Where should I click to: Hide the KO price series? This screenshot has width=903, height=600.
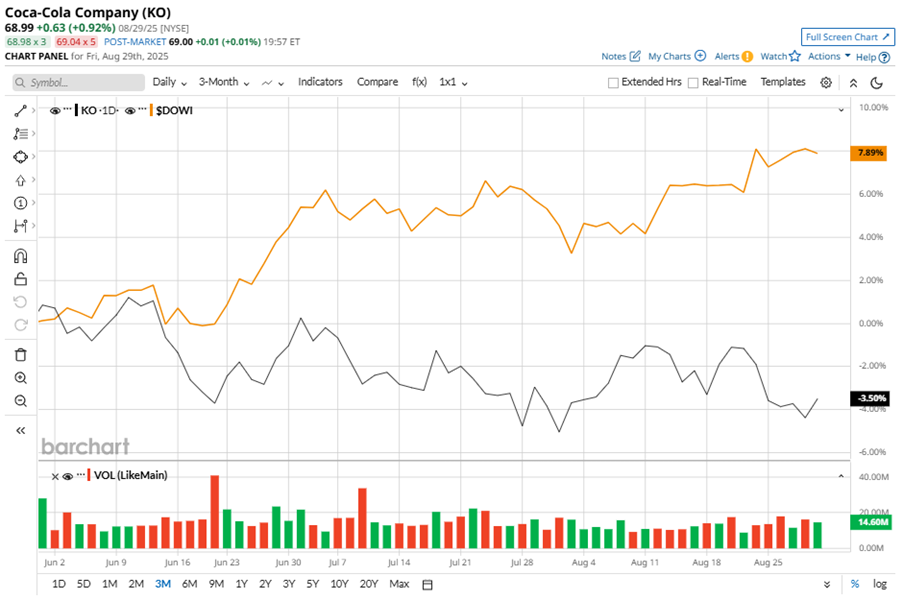coord(55,111)
